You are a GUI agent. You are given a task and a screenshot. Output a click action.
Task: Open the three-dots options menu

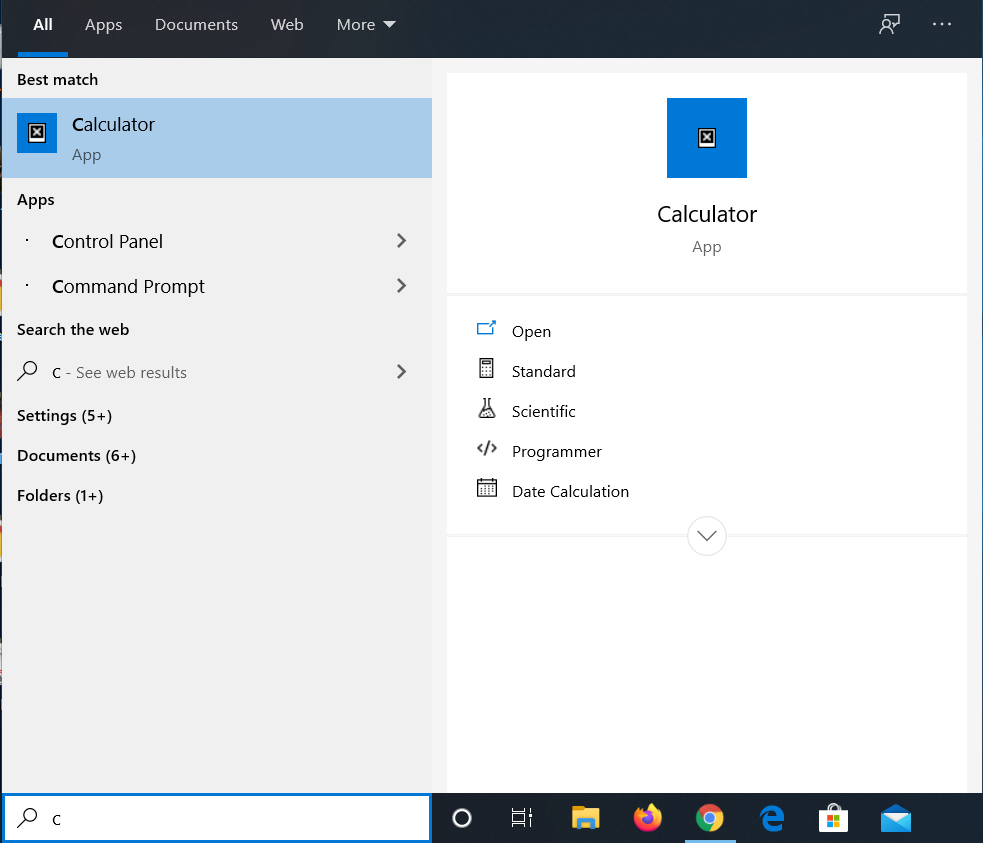click(x=942, y=24)
